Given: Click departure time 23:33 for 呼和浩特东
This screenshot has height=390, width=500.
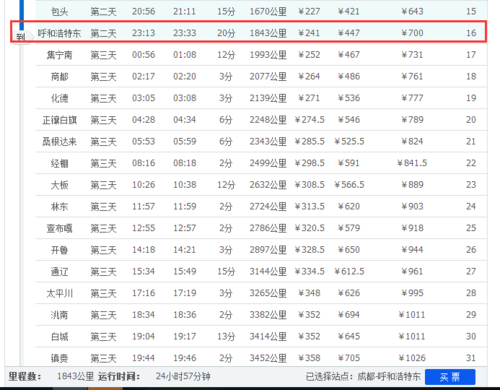Looking at the screenshot, I should point(184,33).
